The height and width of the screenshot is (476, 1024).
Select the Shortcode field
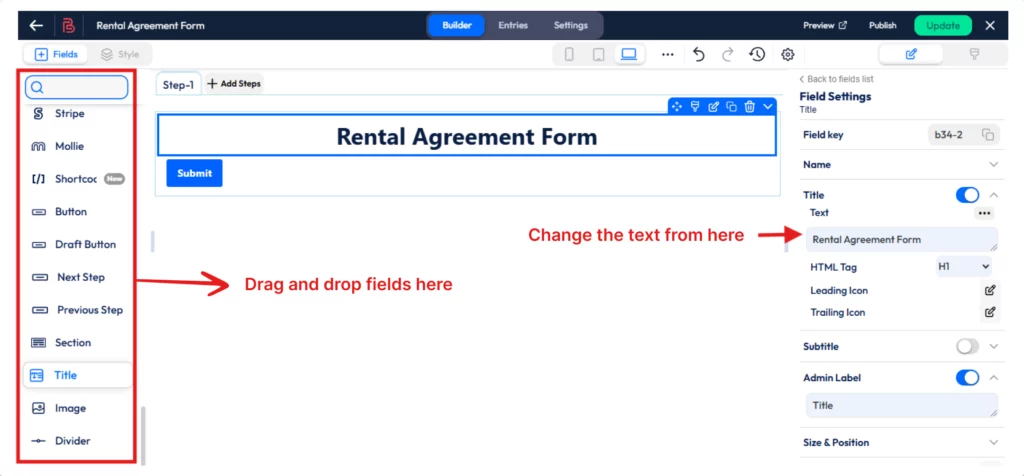(76, 179)
